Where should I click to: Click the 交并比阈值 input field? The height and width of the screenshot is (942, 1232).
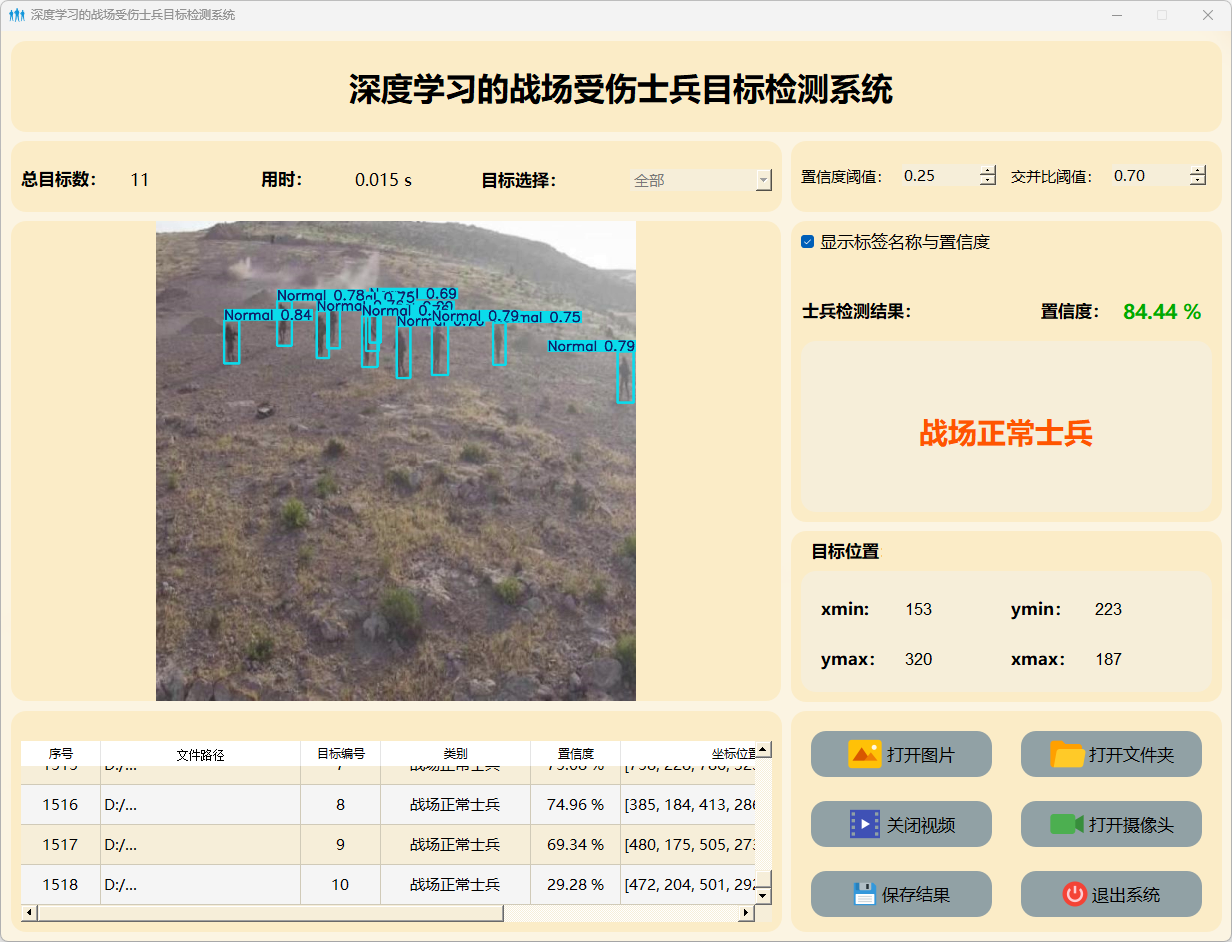click(1148, 176)
